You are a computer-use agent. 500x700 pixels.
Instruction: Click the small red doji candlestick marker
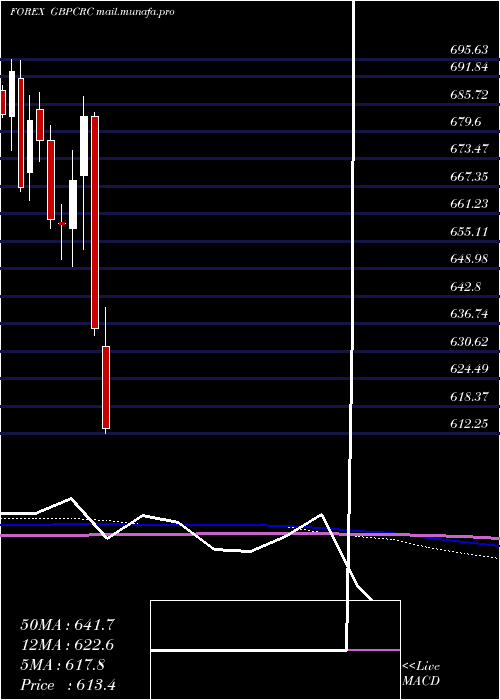coord(62,223)
